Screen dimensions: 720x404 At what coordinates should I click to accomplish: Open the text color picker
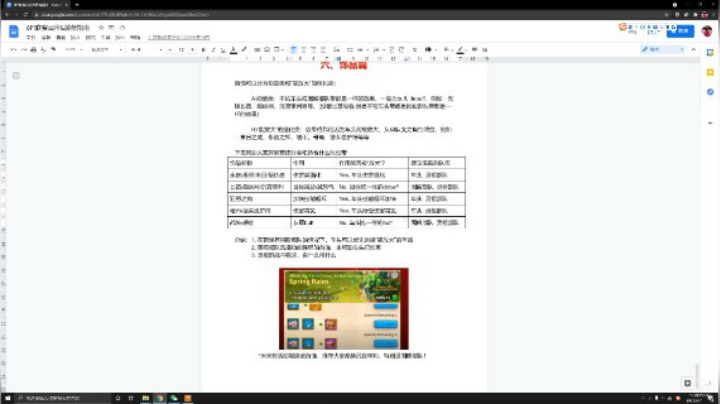point(233,50)
